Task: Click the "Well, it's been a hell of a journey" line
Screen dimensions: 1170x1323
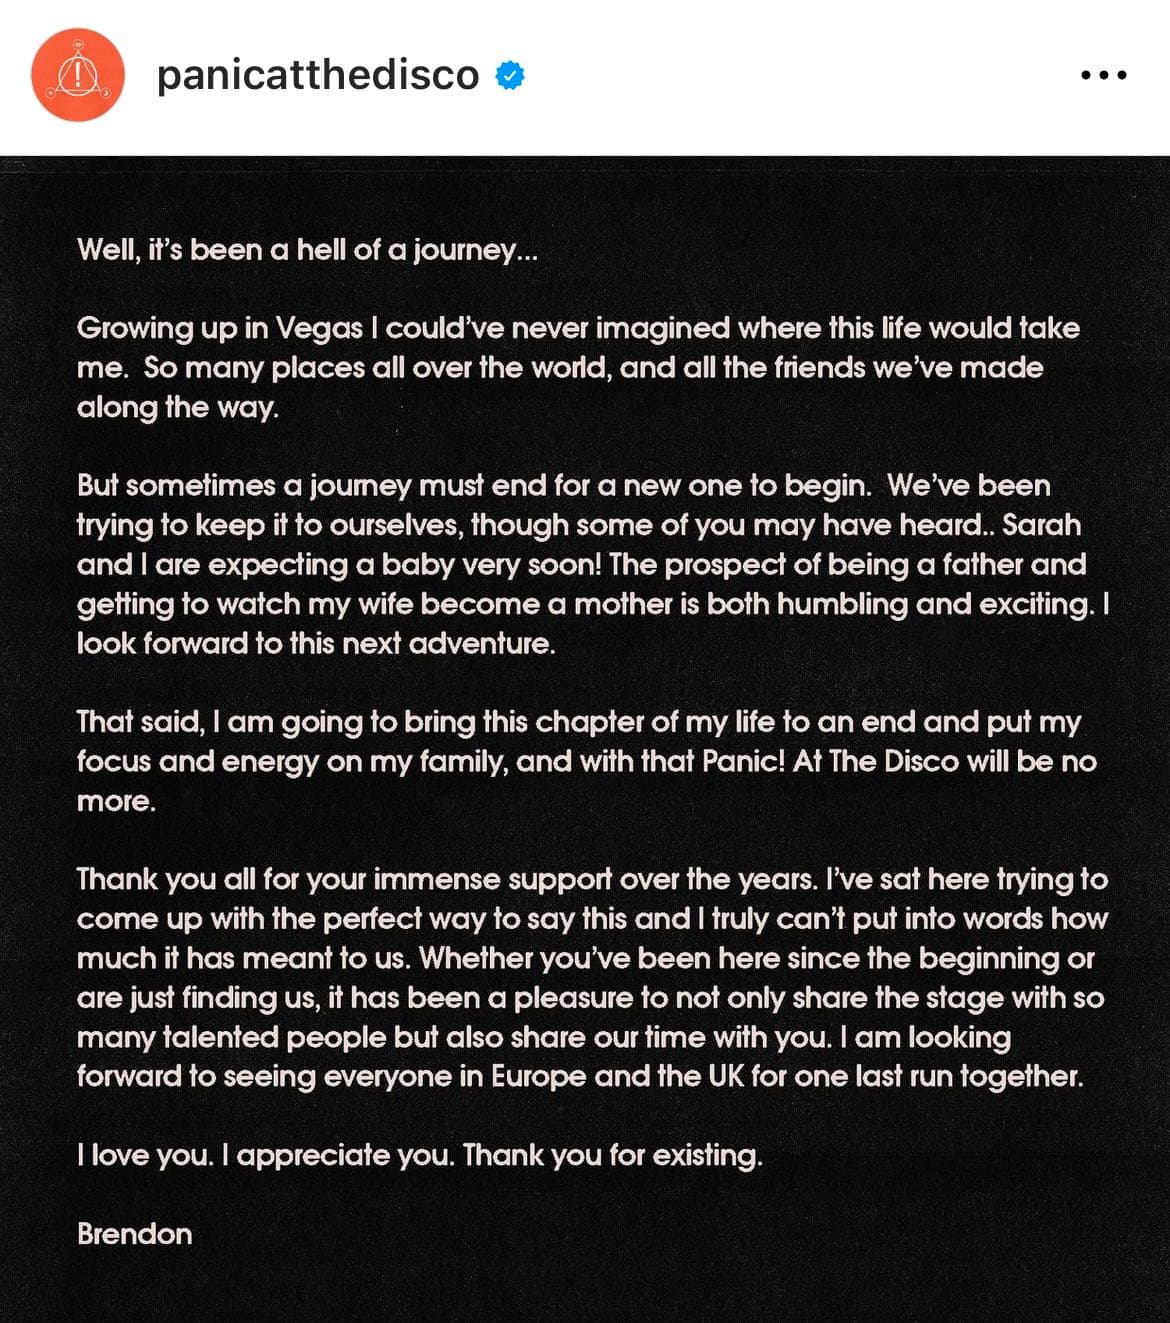Action: (x=307, y=249)
